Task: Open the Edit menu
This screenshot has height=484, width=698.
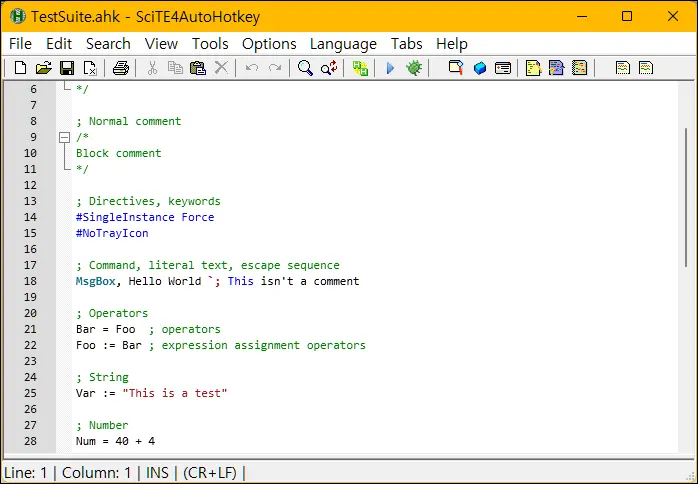Action: [59, 44]
